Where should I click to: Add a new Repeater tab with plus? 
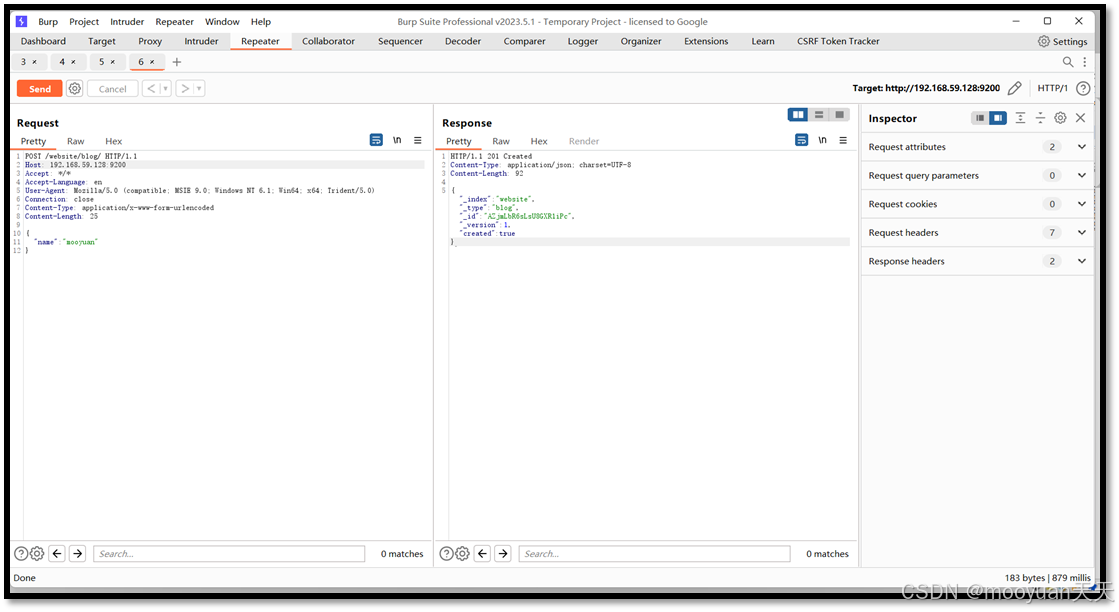[177, 62]
